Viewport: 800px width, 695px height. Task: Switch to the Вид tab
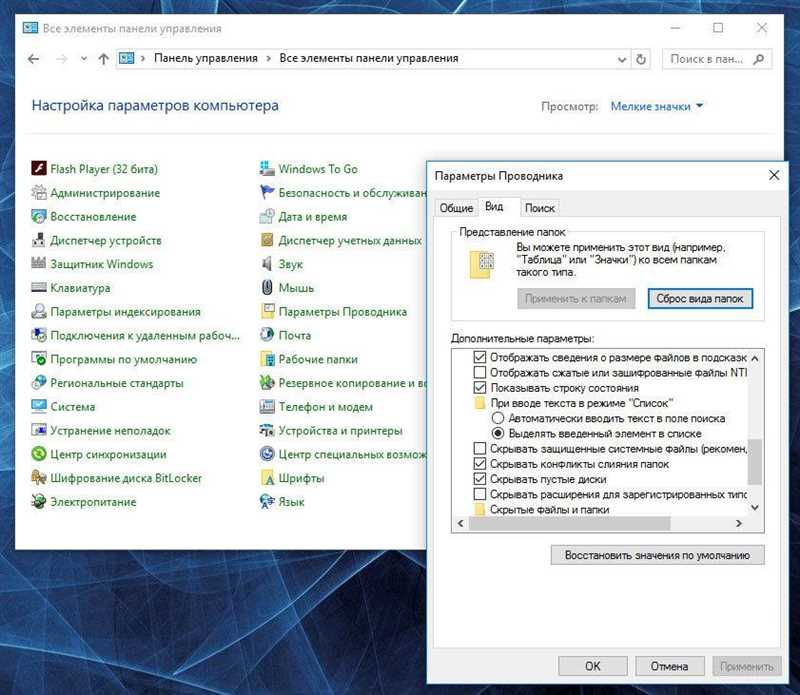[494, 206]
